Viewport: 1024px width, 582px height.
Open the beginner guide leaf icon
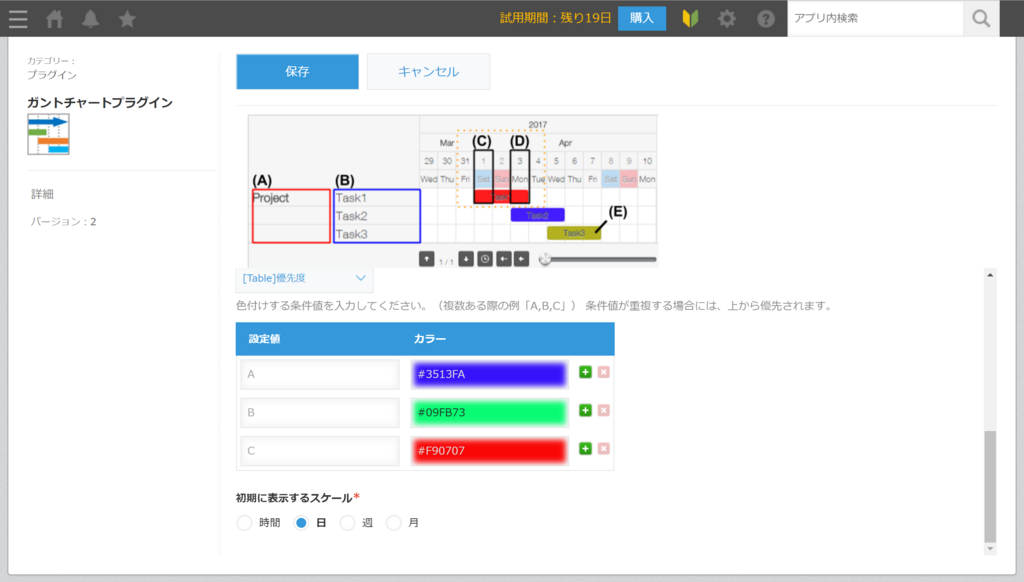click(x=690, y=18)
